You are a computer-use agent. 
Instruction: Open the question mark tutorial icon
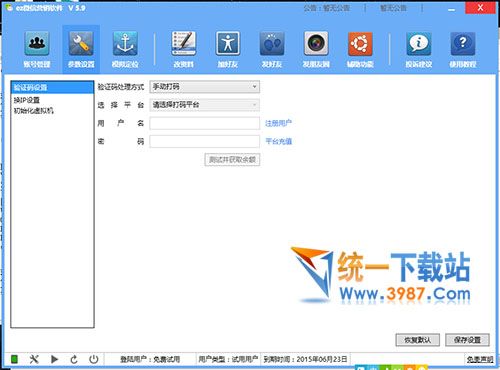click(x=463, y=44)
